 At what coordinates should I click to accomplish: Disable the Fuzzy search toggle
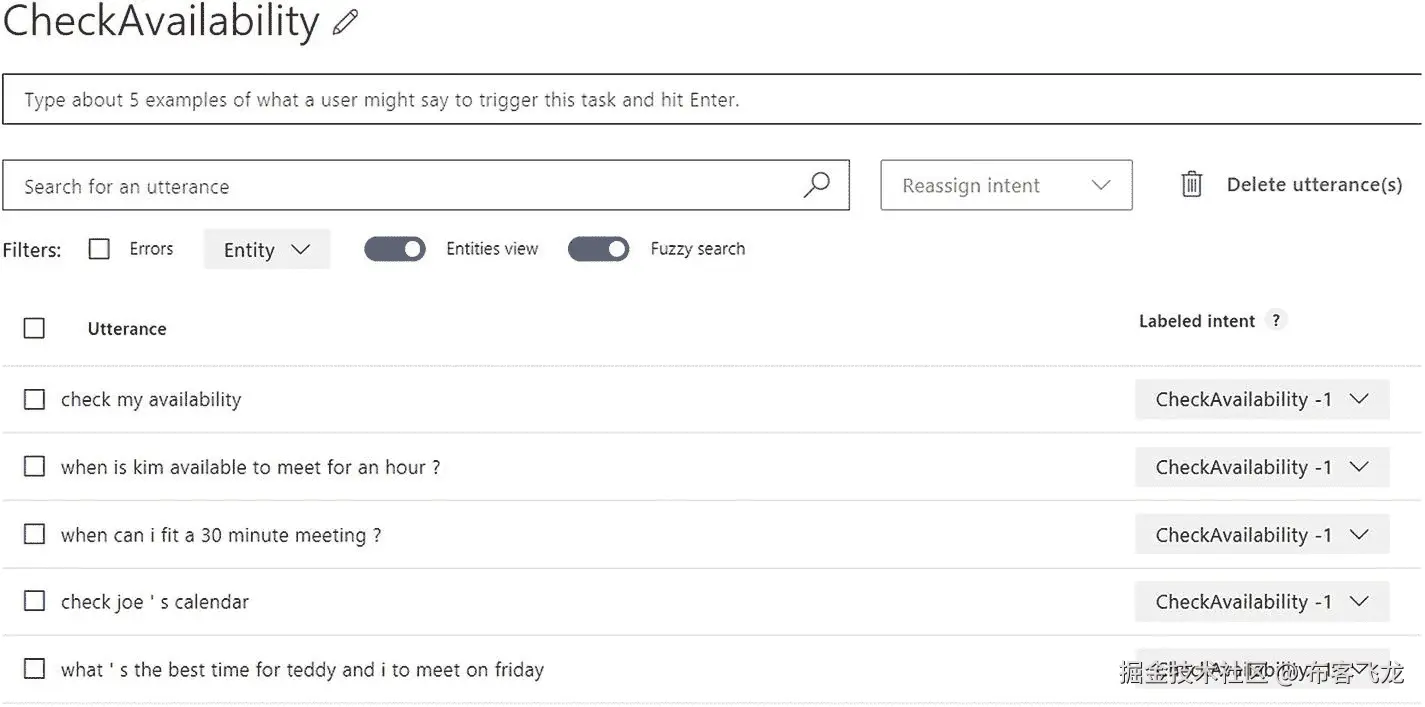tap(598, 249)
